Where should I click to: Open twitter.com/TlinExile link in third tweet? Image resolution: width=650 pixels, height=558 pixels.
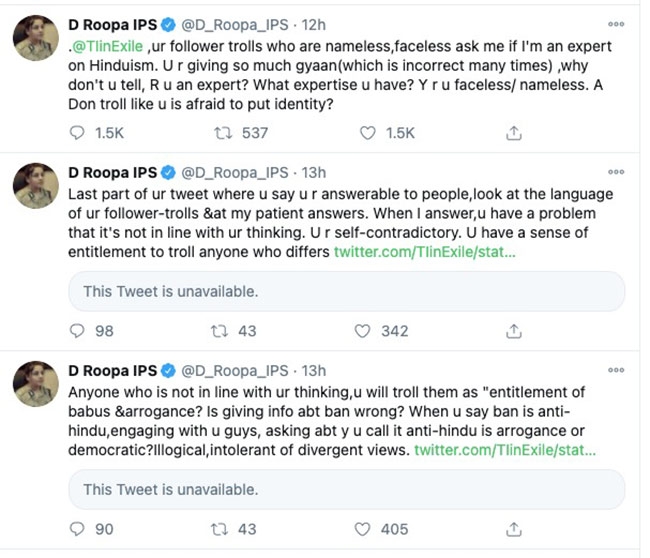pyautogui.click(x=507, y=450)
